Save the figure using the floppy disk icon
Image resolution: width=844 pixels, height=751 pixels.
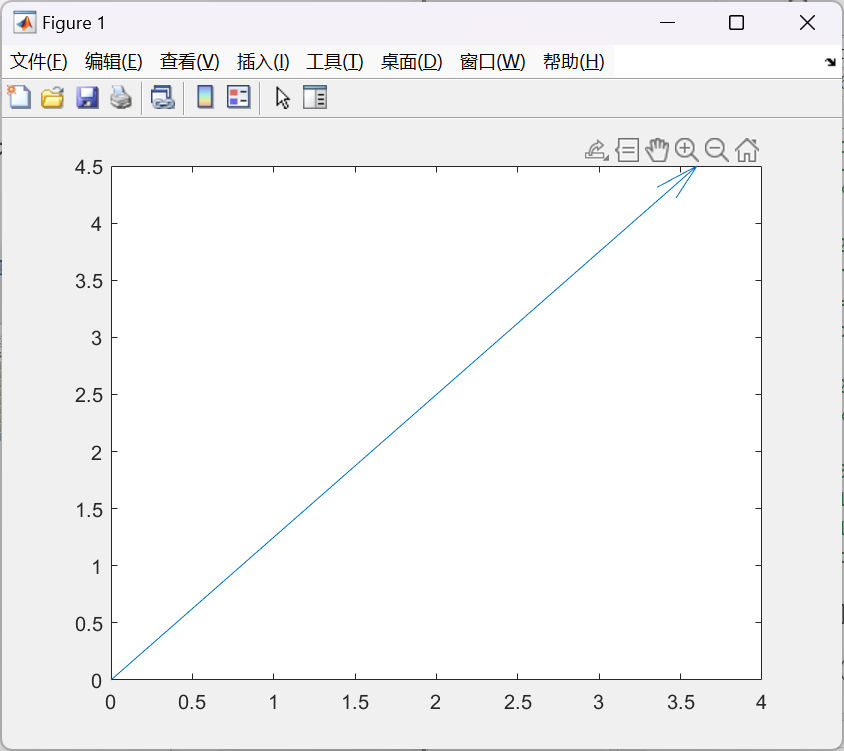(87, 97)
